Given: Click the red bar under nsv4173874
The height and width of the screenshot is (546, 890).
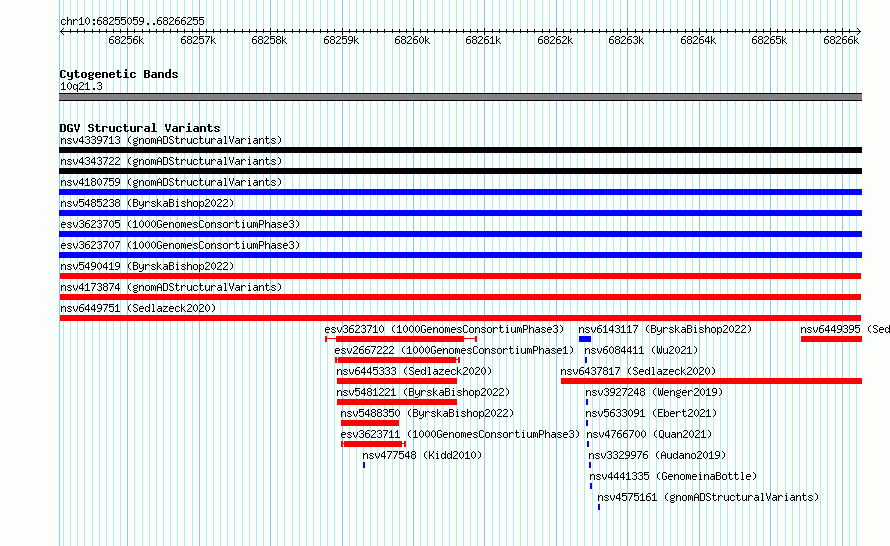Looking at the screenshot, I should pos(460,297).
